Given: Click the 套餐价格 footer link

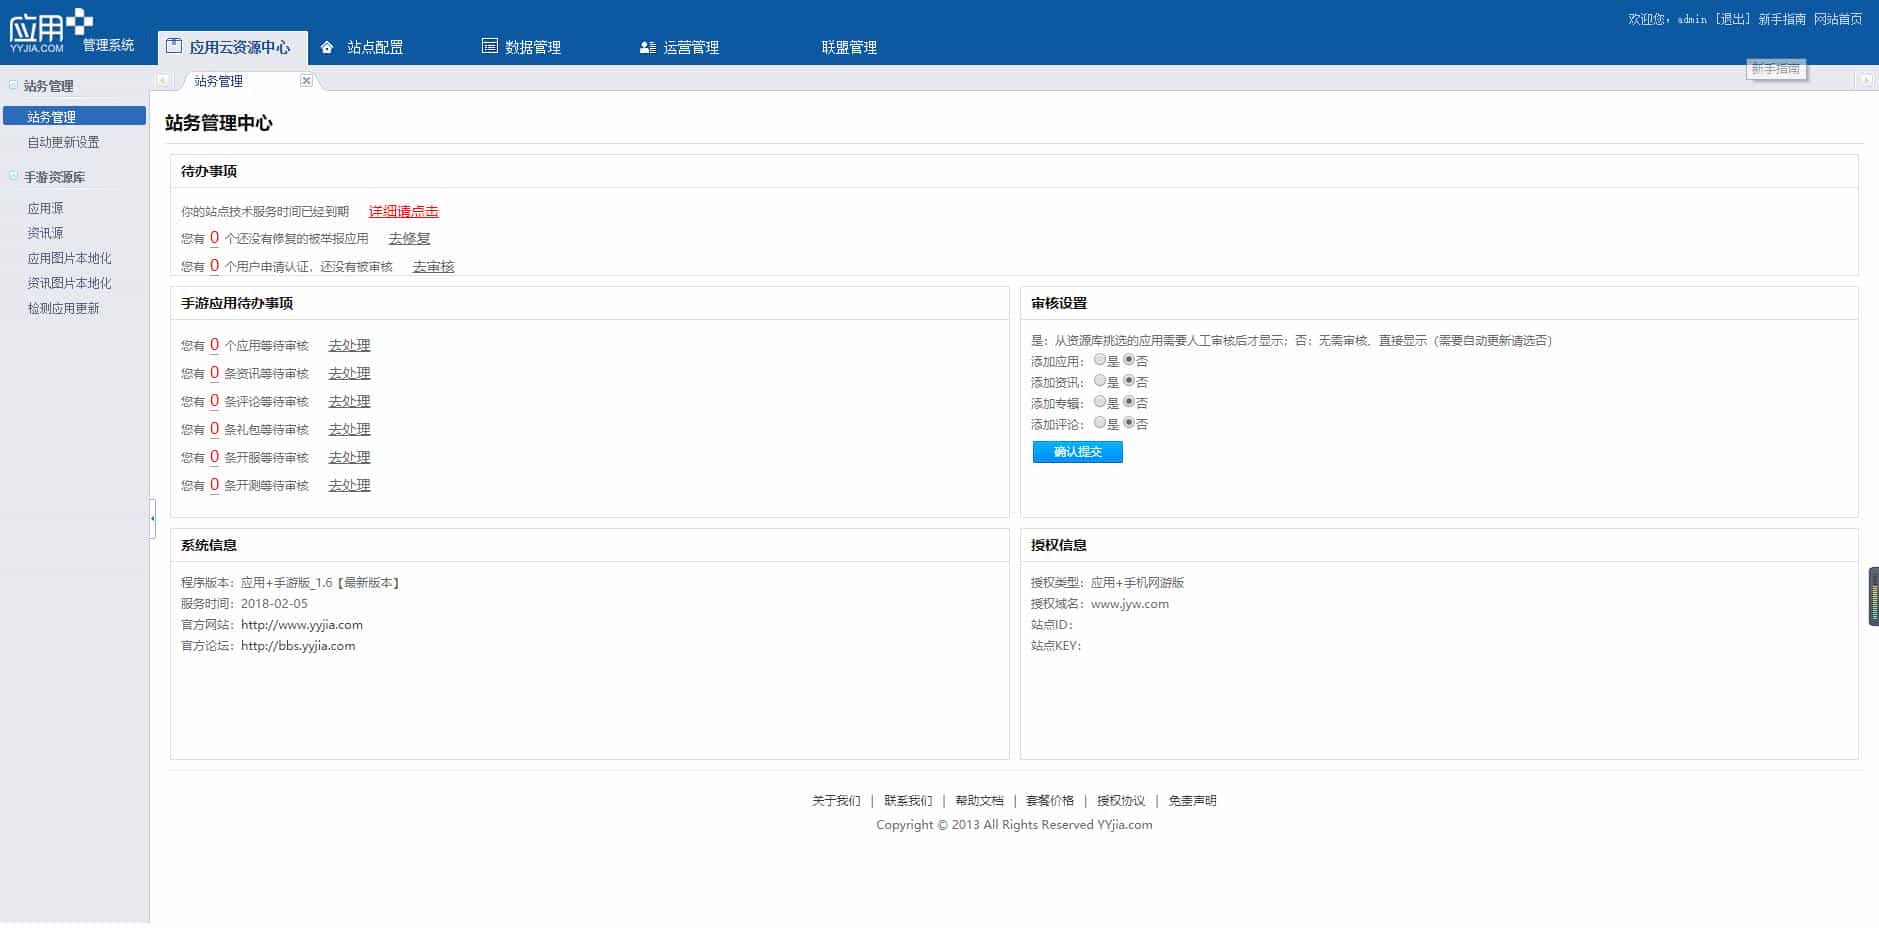Looking at the screenshot, I should (1050, 801).
